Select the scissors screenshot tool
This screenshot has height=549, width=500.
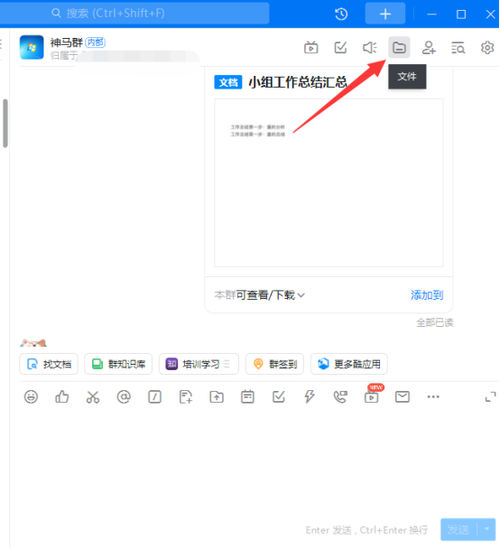pos(93,397)
